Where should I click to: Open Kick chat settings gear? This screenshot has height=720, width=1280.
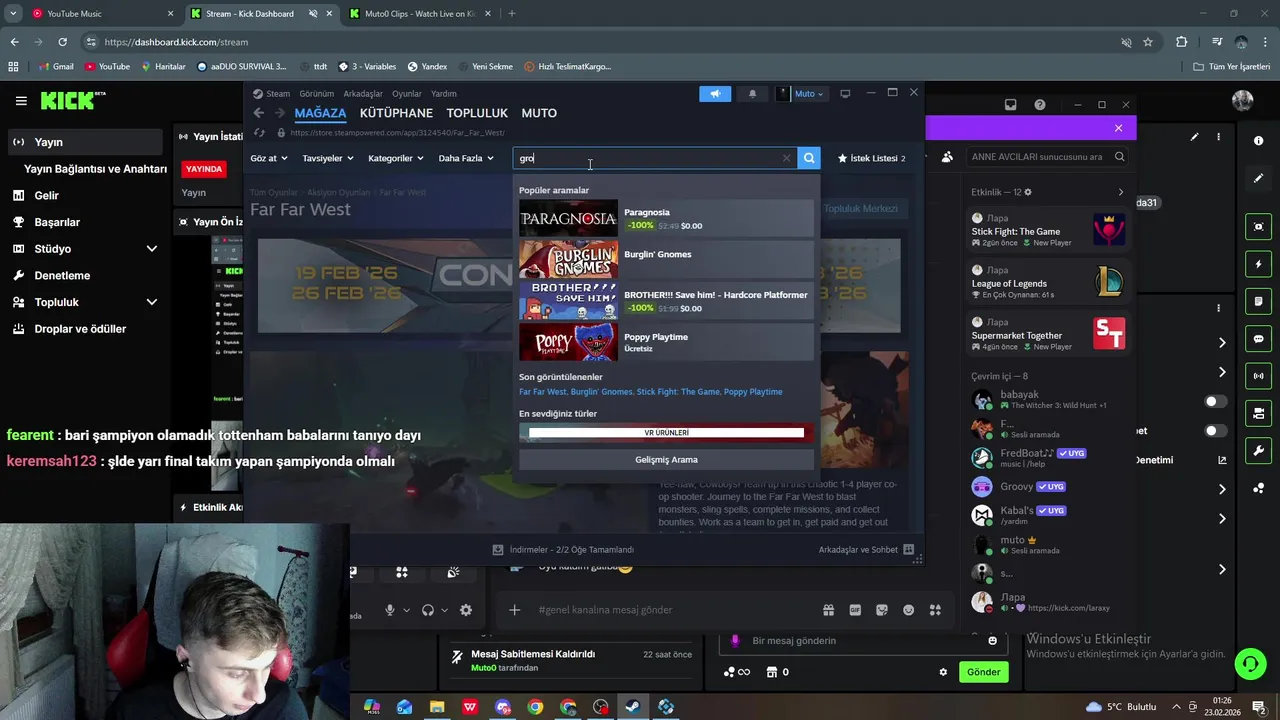(x=943, y=672)
